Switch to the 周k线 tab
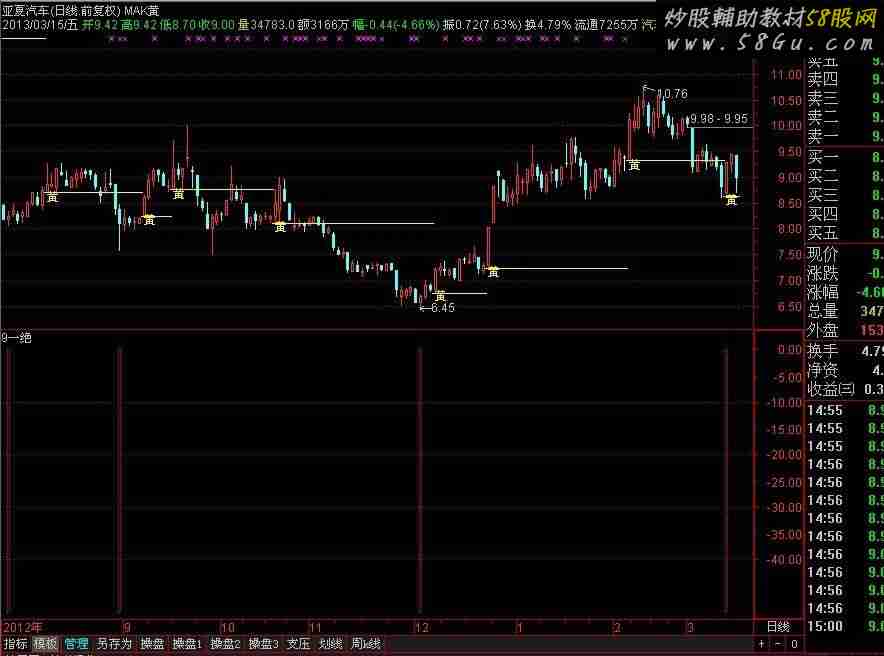 tap(366, 644)
